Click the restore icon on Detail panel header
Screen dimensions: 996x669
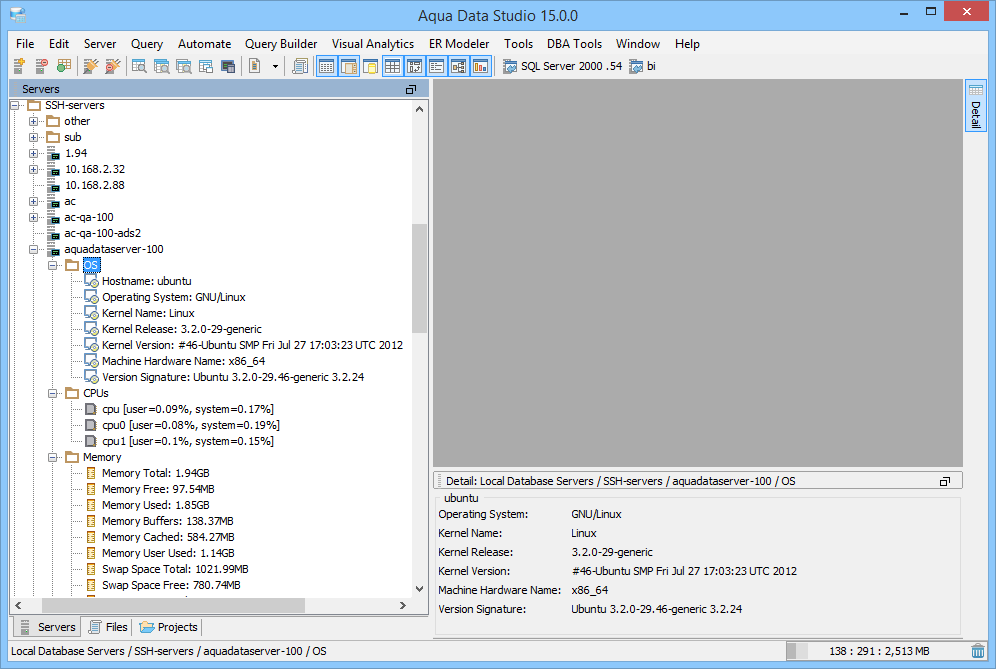[945, 482]
